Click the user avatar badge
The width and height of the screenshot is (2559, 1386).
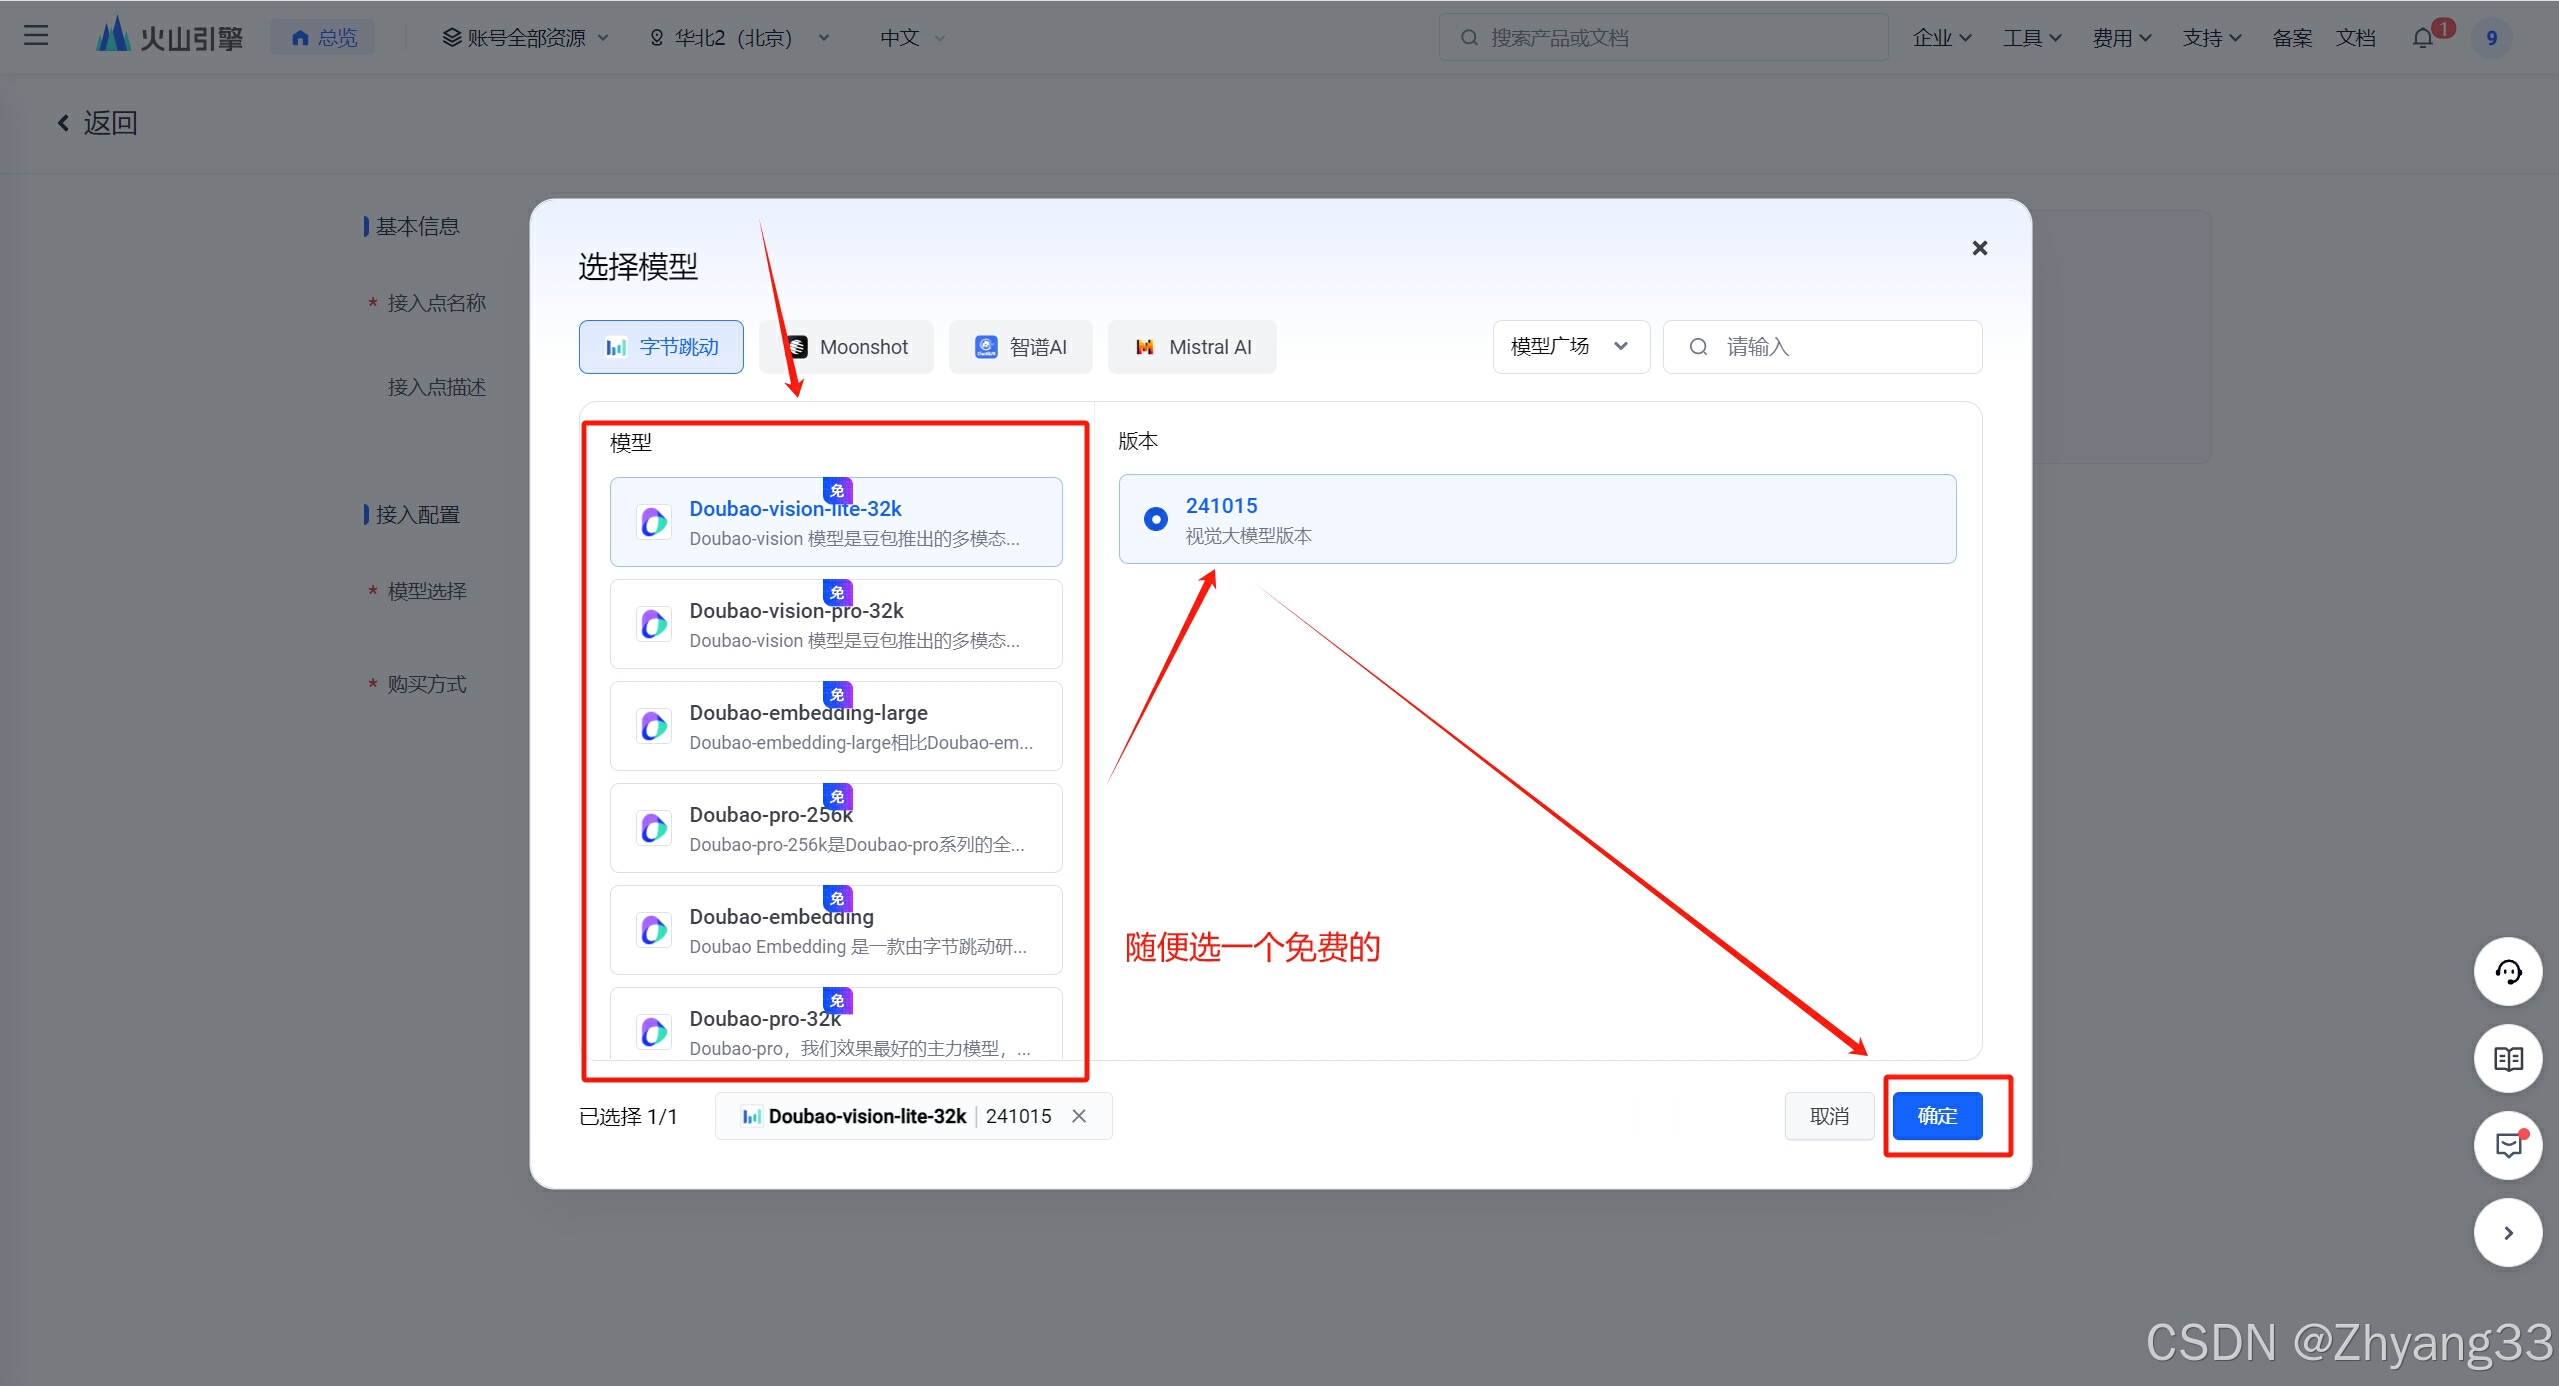pos(2491,38)
